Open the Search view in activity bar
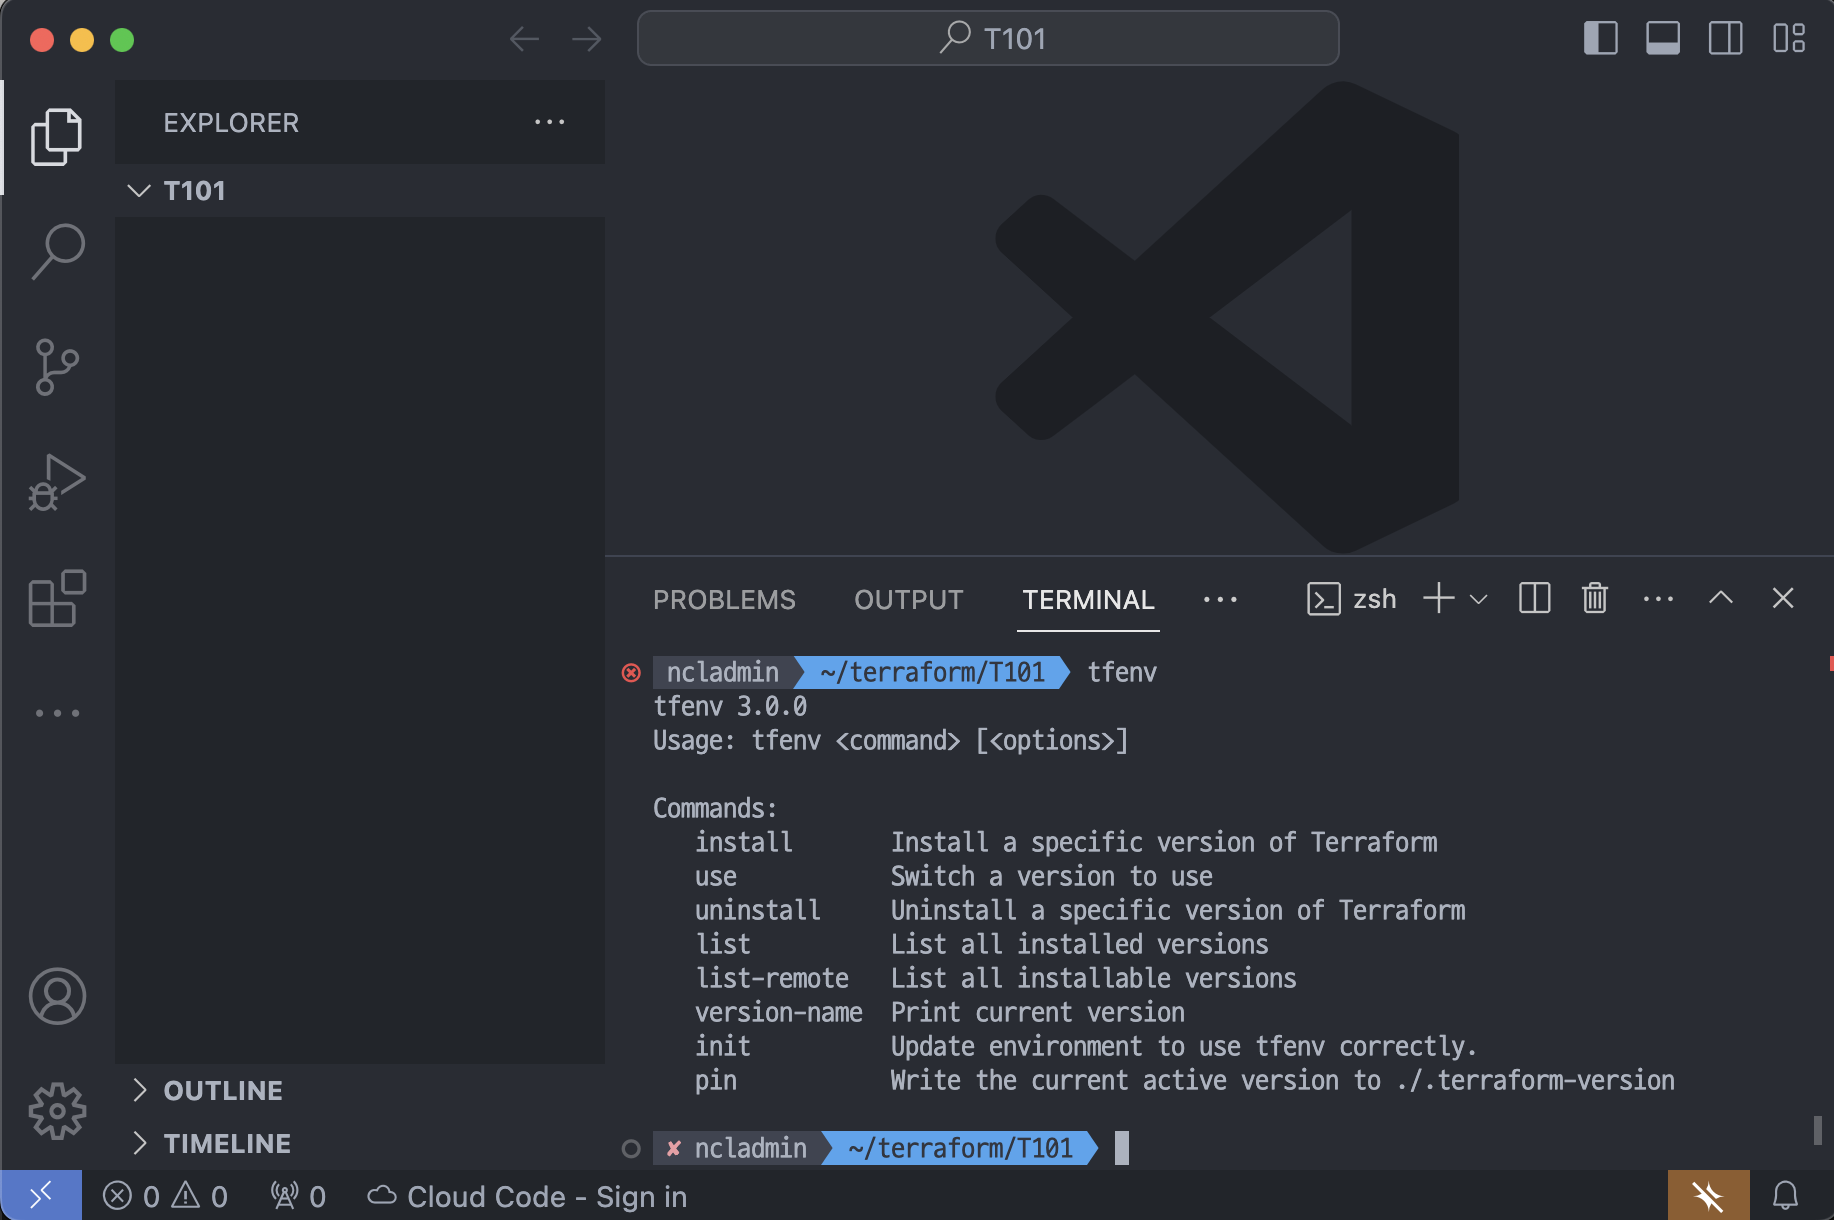This screenshot has width=1834, height=1220. [57, 251]
